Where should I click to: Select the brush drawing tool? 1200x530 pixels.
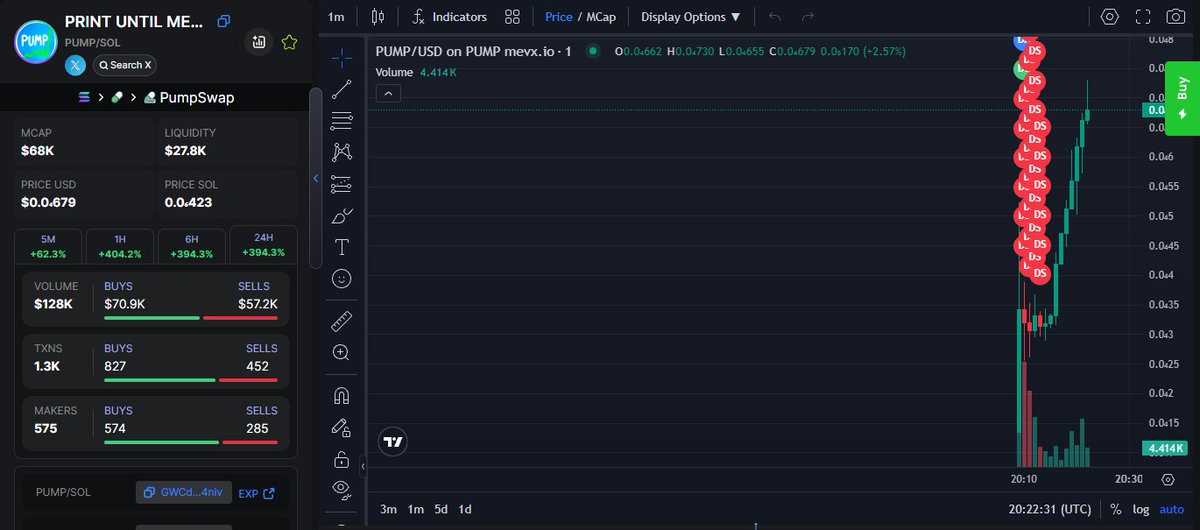(x=342, y=216)
